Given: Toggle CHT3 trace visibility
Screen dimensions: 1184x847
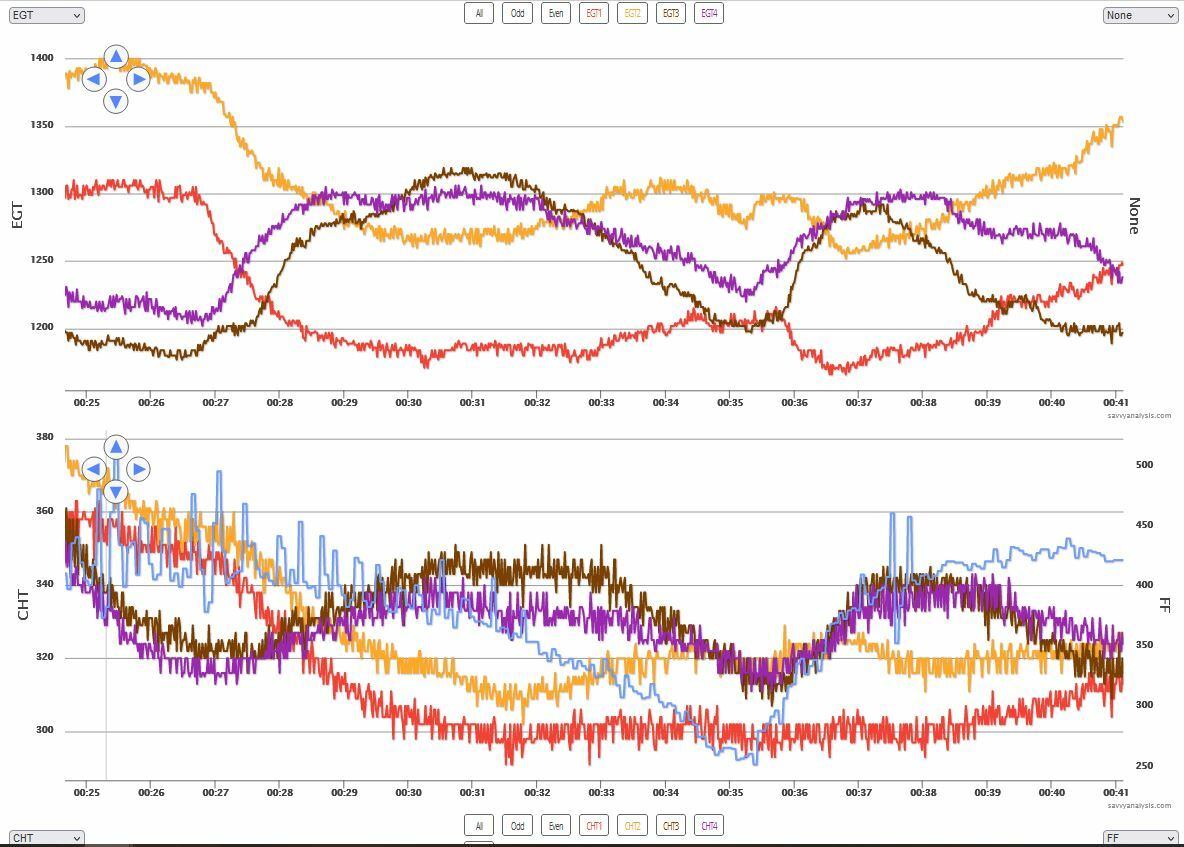Looking at the screenshot, I should click(671, 826).
